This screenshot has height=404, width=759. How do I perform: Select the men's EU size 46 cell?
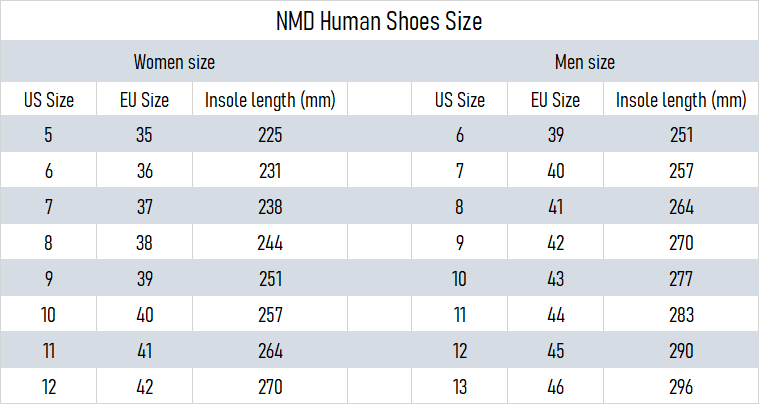[555, 387]
